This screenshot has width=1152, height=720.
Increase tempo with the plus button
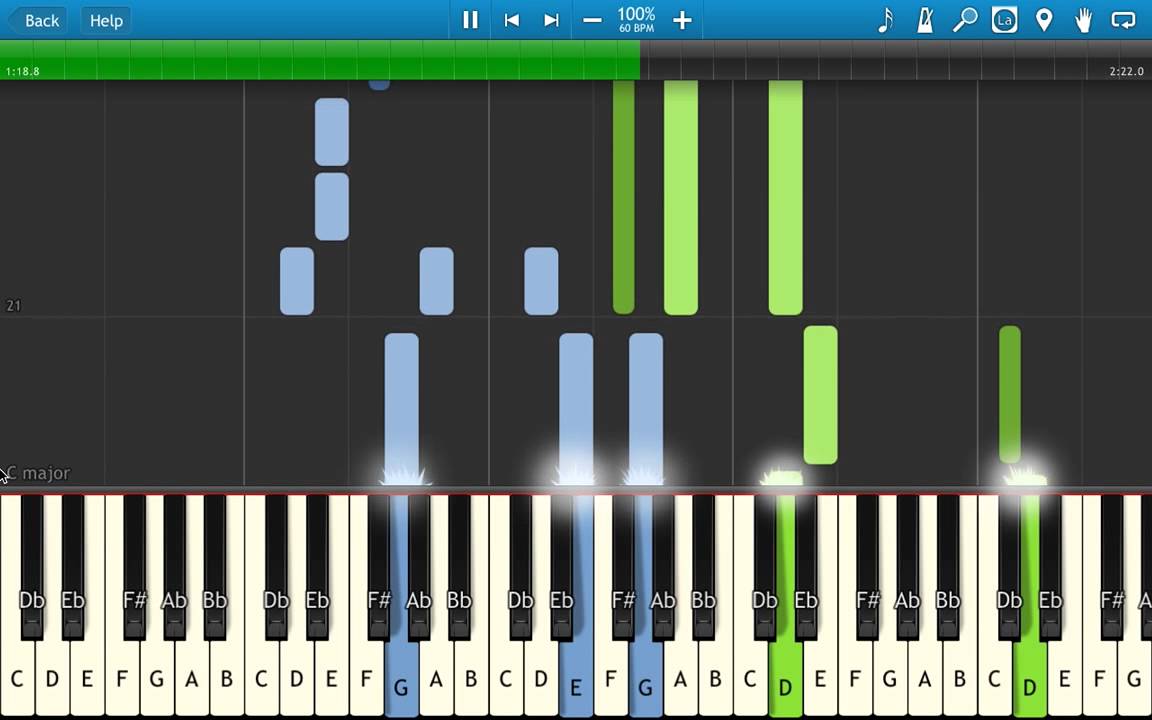click(682, 20)
